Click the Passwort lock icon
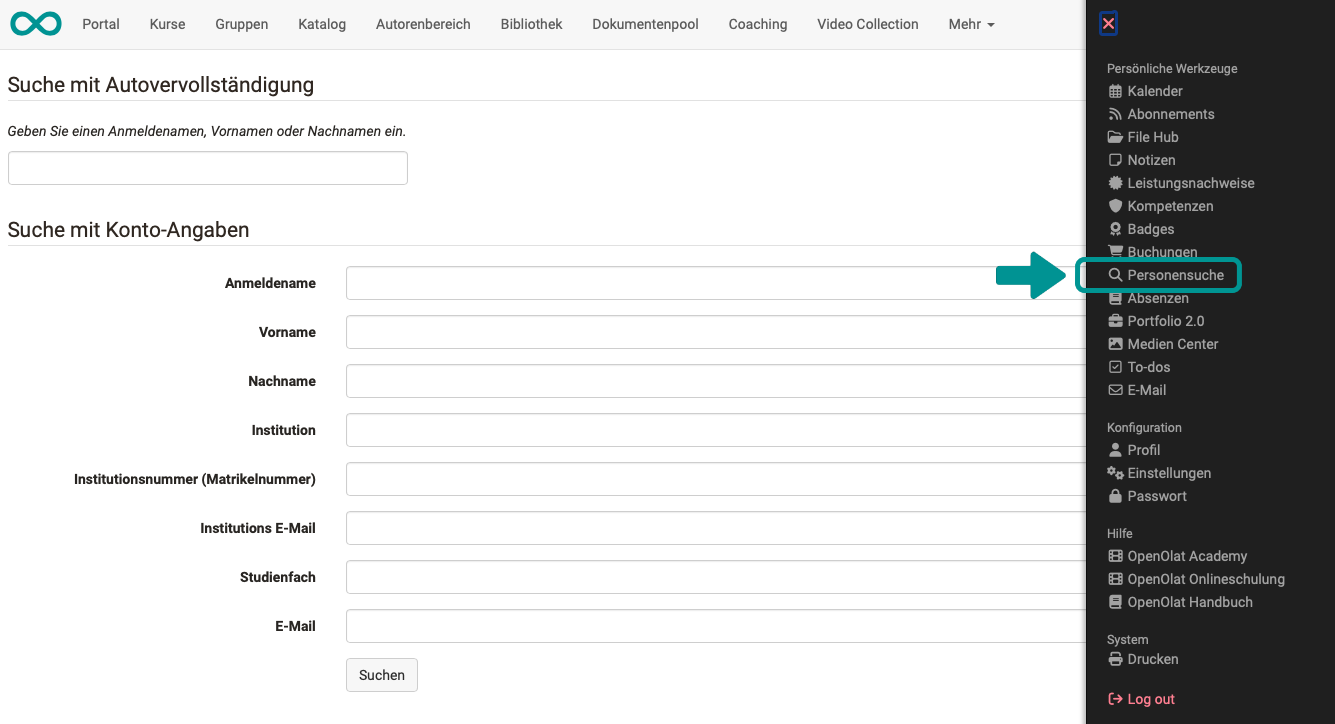This screenshot has height=724, width=1335. coord(1115,496)
